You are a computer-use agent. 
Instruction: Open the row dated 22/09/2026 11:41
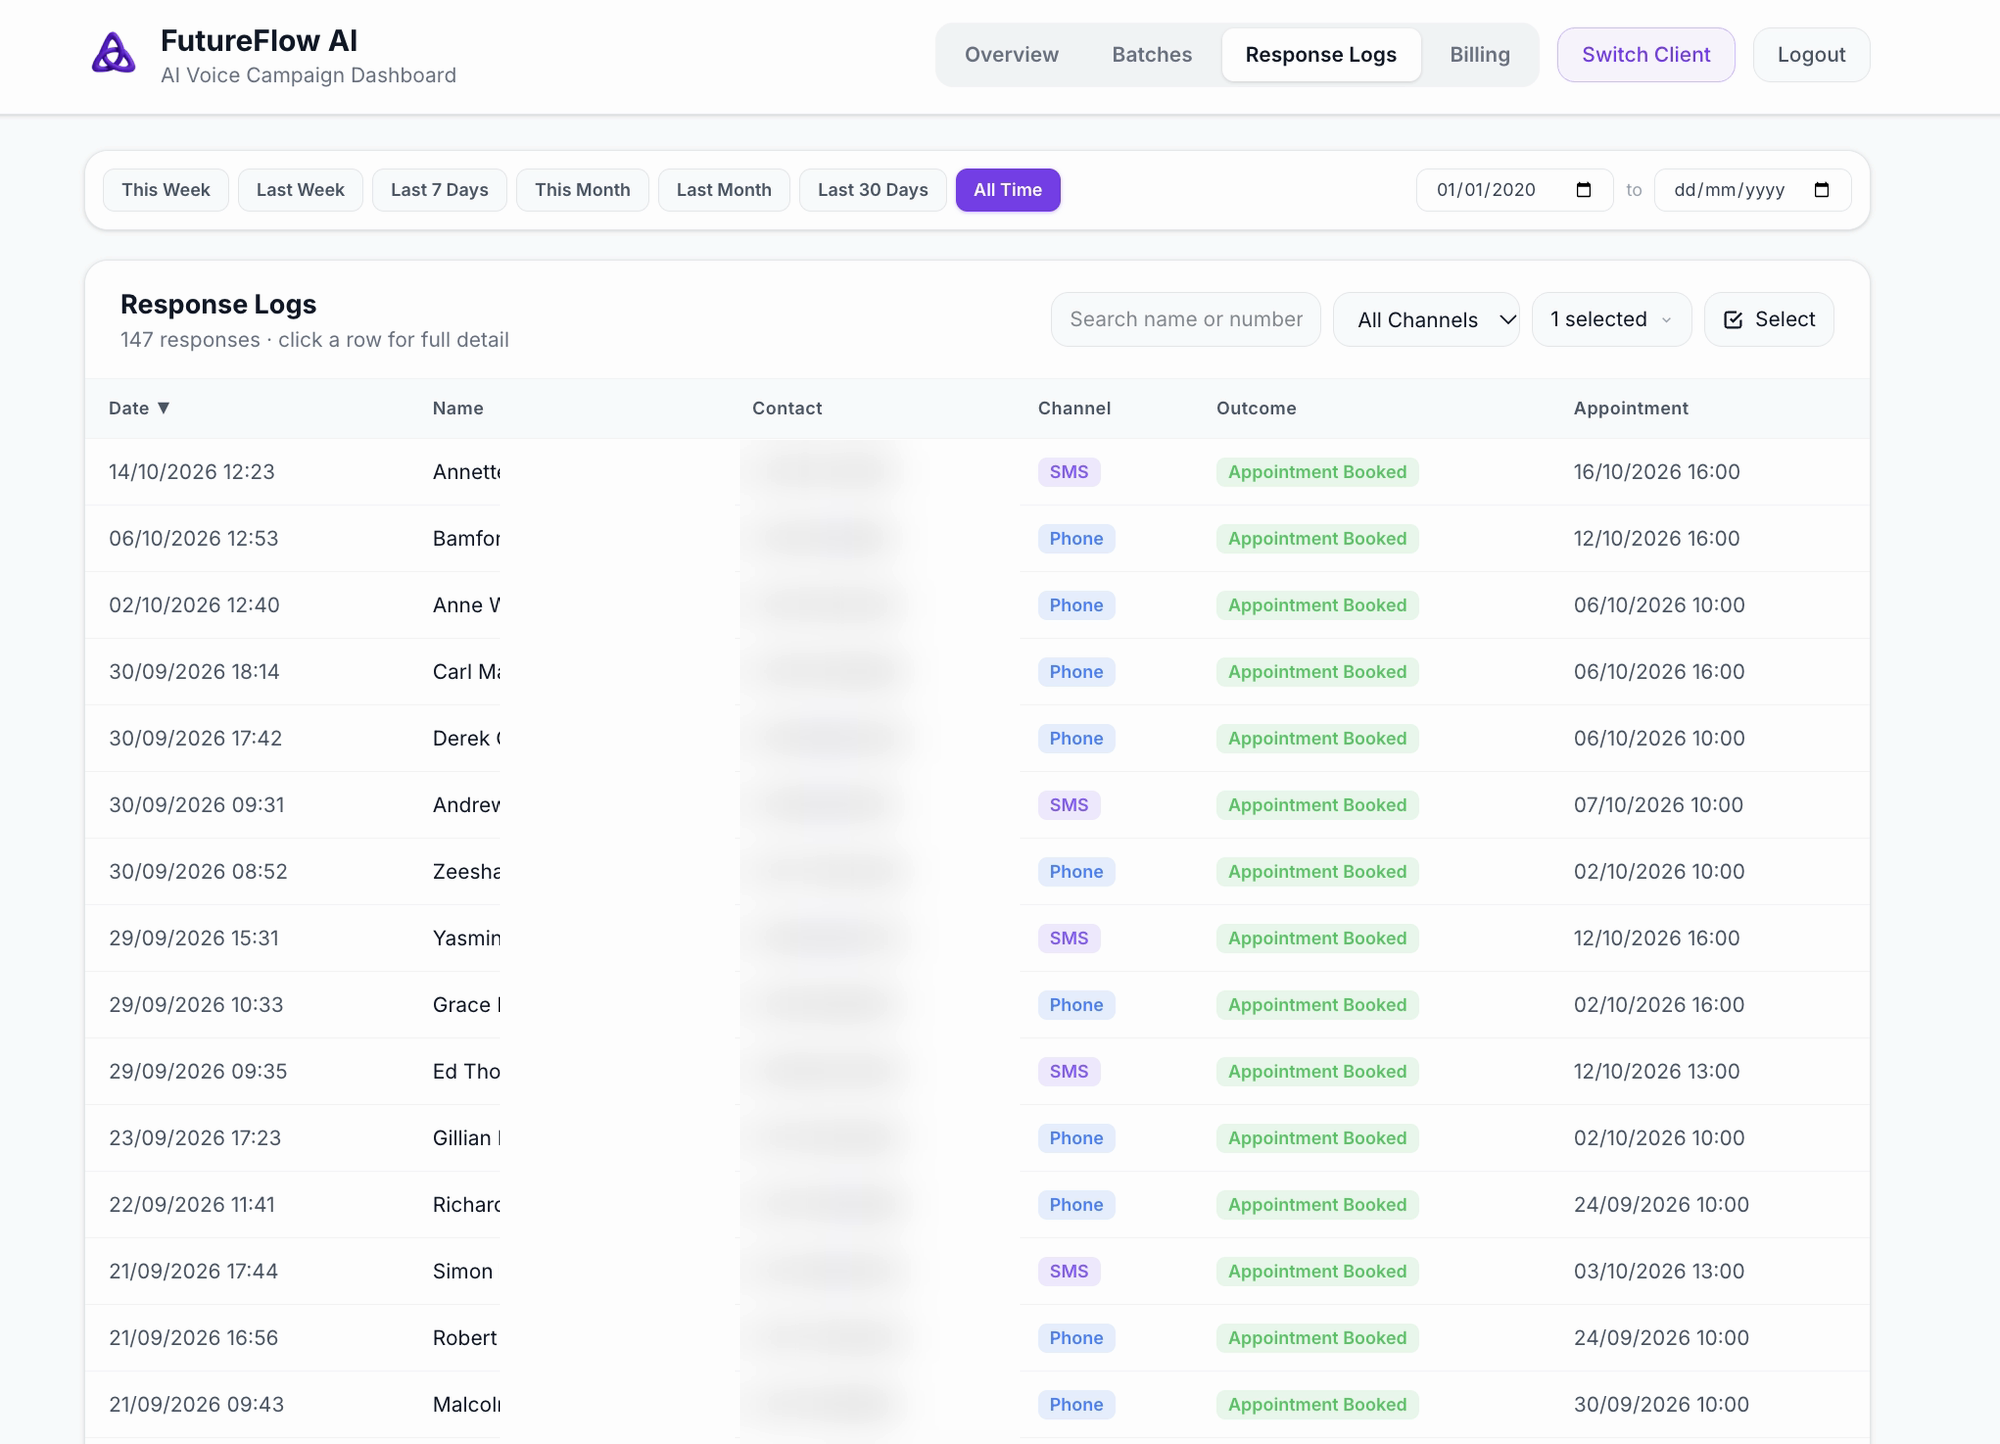click(x=977, y=1205)
